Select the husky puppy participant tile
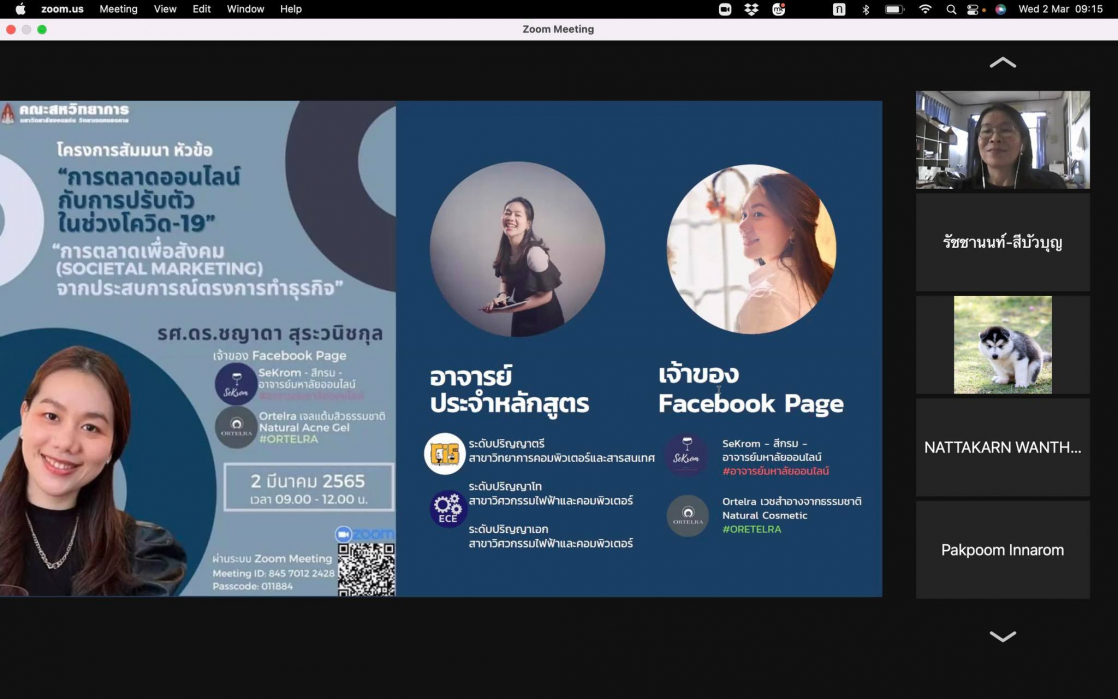The width and height of the screenshot is (1118, 699). coord(1002,345)
